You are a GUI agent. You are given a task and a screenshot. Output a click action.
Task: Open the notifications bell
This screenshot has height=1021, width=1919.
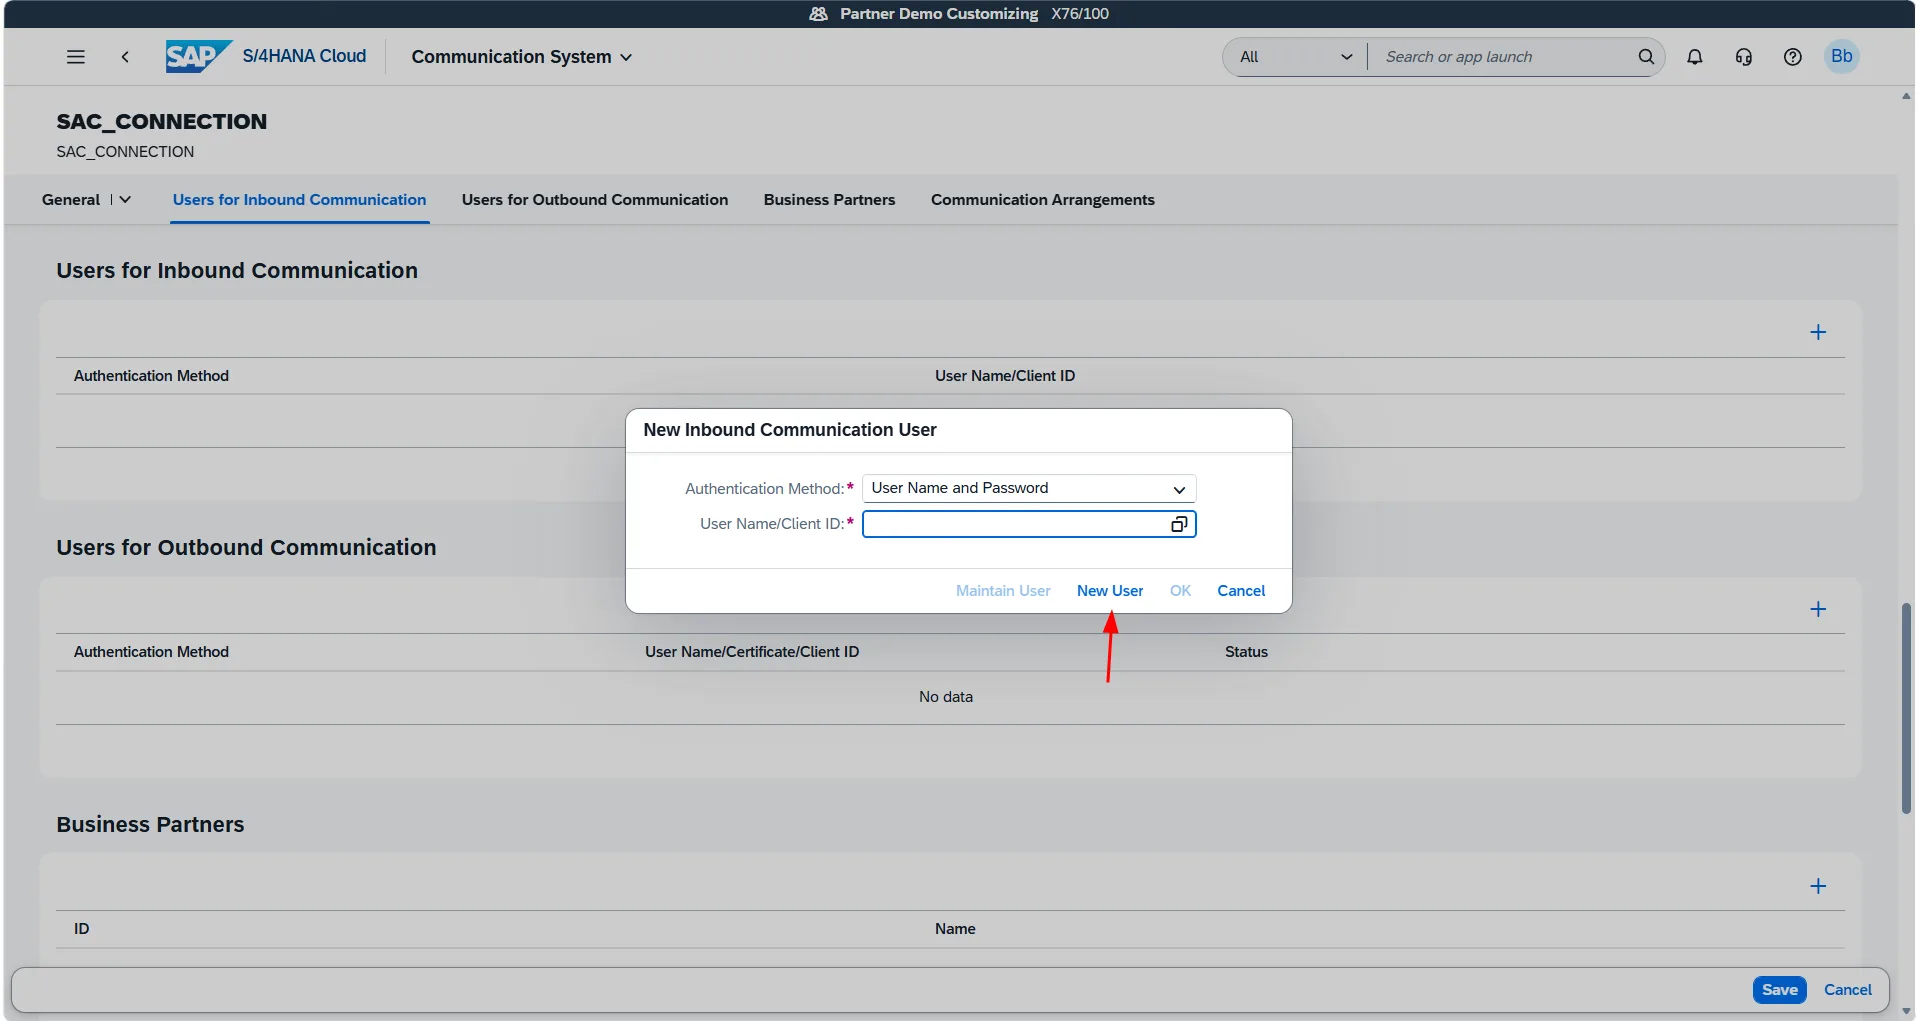click(1694, 57)
